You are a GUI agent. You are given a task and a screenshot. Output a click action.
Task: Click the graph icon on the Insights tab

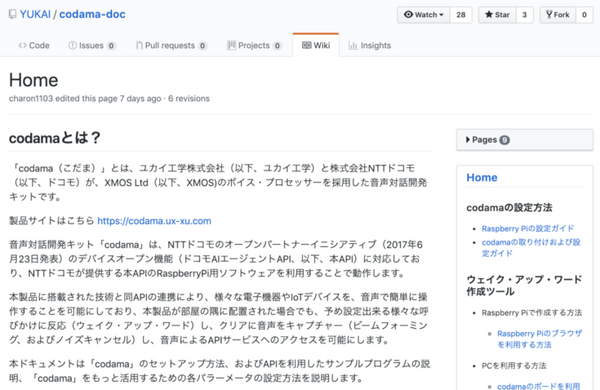pos(353,45)
